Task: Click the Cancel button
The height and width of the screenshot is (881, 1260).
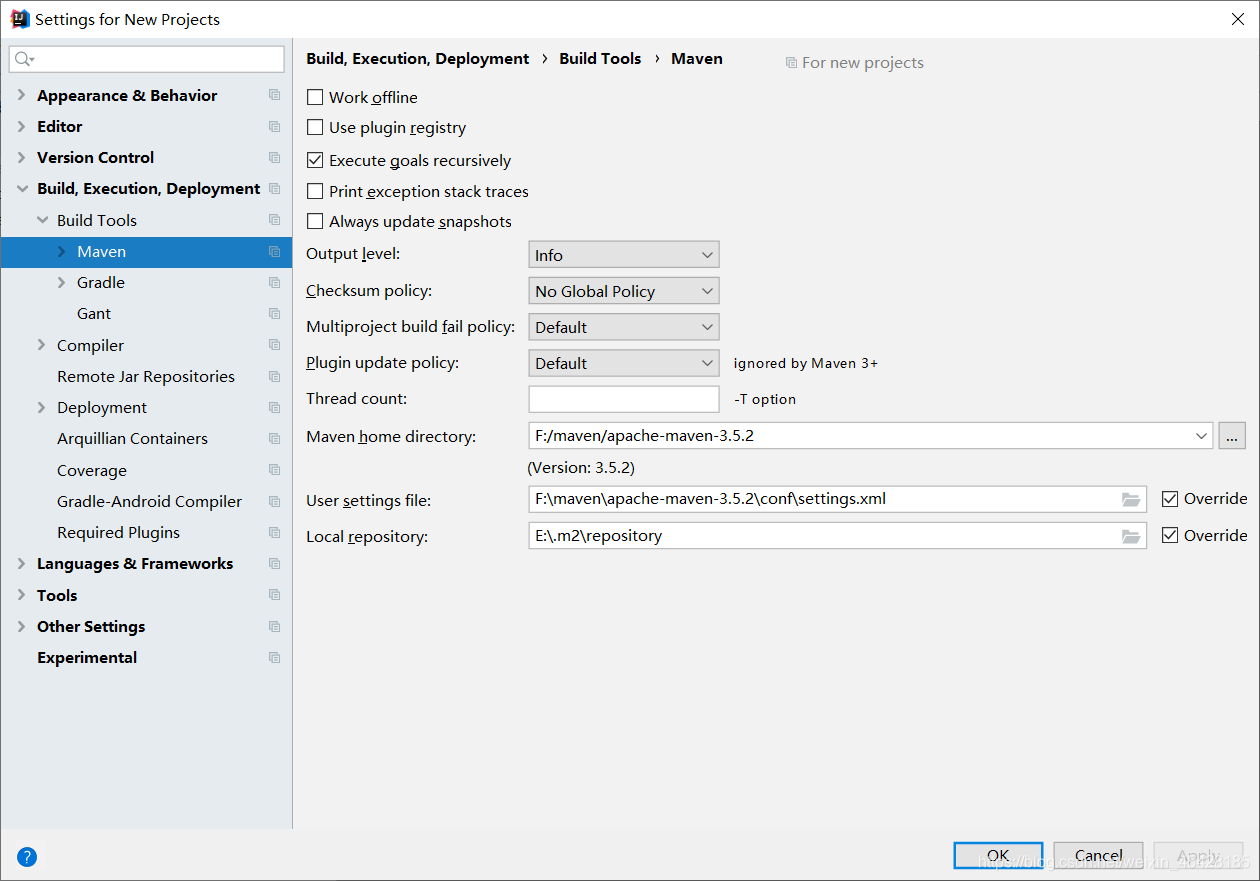Action: click(x=1098, y=856)
